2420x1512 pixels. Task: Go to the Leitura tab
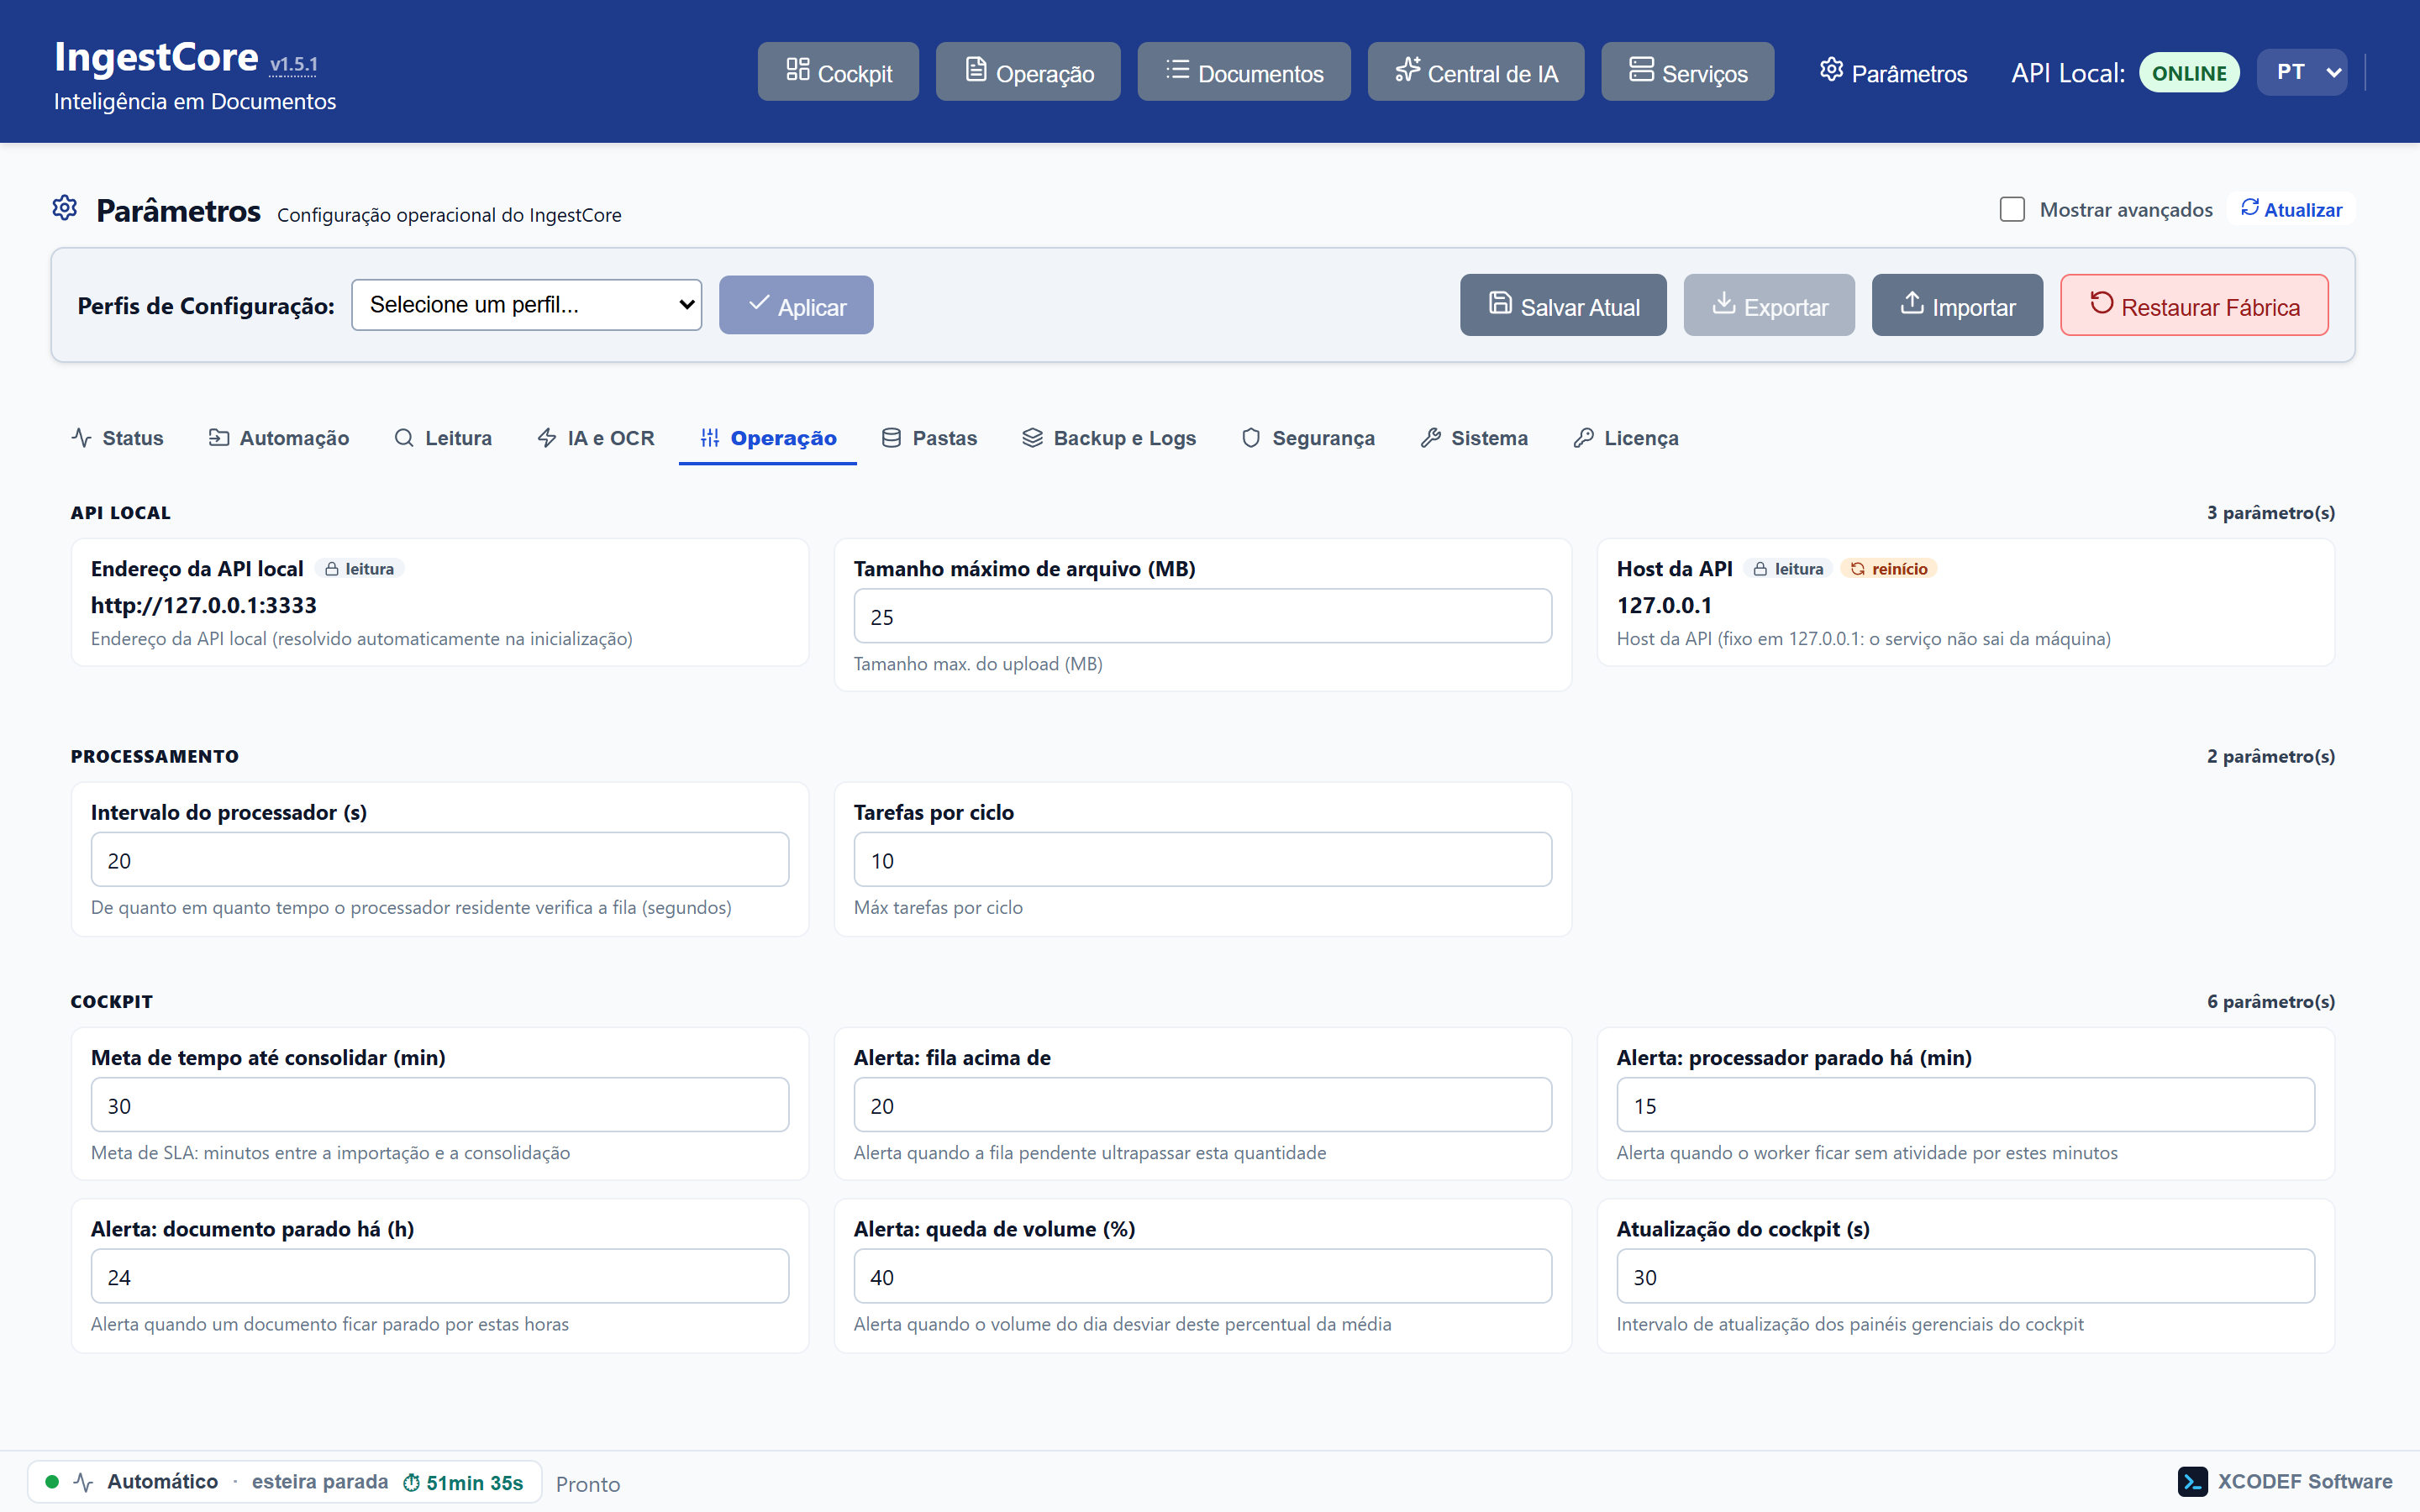tap(443, 438)
